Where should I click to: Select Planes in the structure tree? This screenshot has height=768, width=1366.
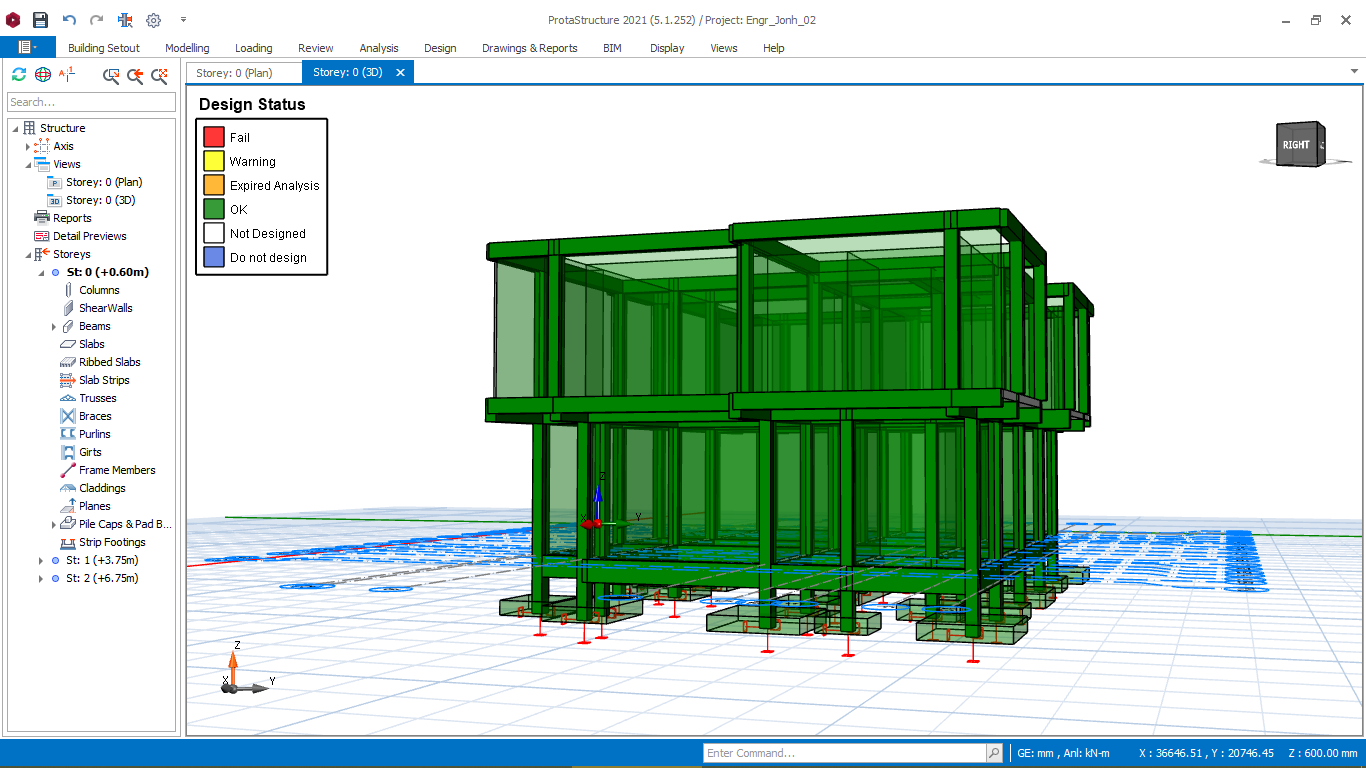95,506
